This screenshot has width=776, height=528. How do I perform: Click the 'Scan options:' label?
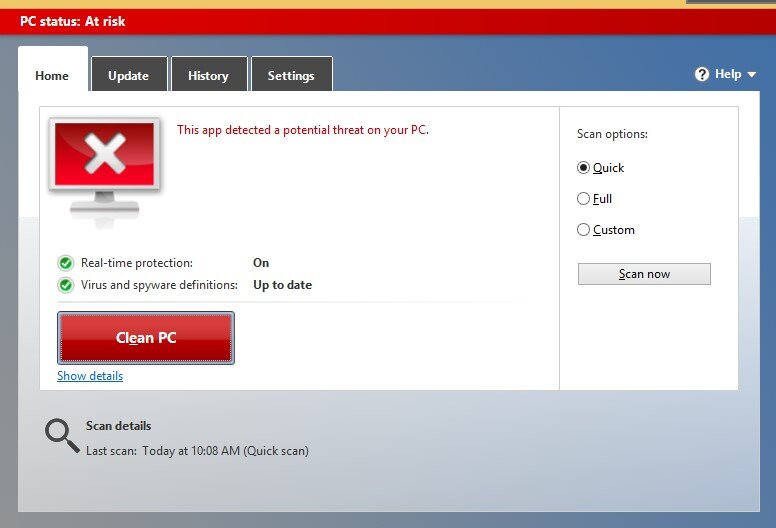pyautogui.click(x=612, y=134)
